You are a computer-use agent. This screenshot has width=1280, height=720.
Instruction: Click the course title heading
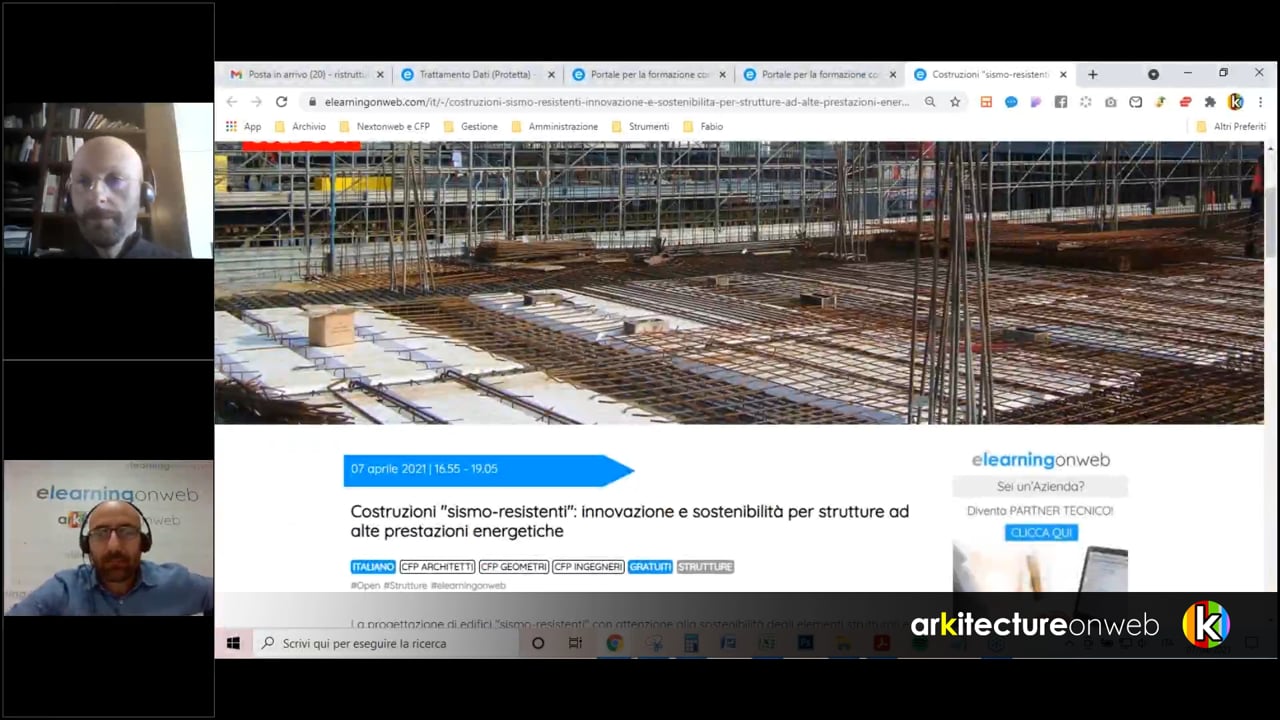629,521
